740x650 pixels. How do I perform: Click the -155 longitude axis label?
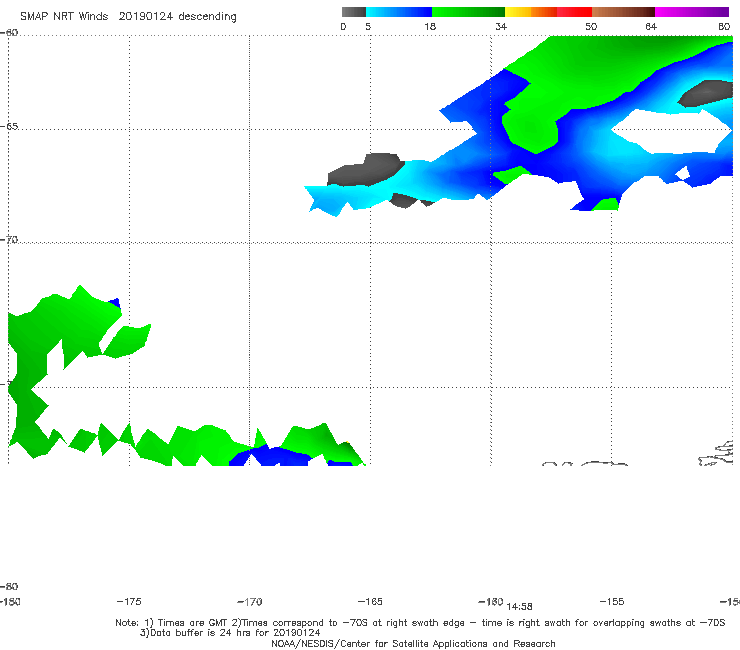(x=612, y=601)
